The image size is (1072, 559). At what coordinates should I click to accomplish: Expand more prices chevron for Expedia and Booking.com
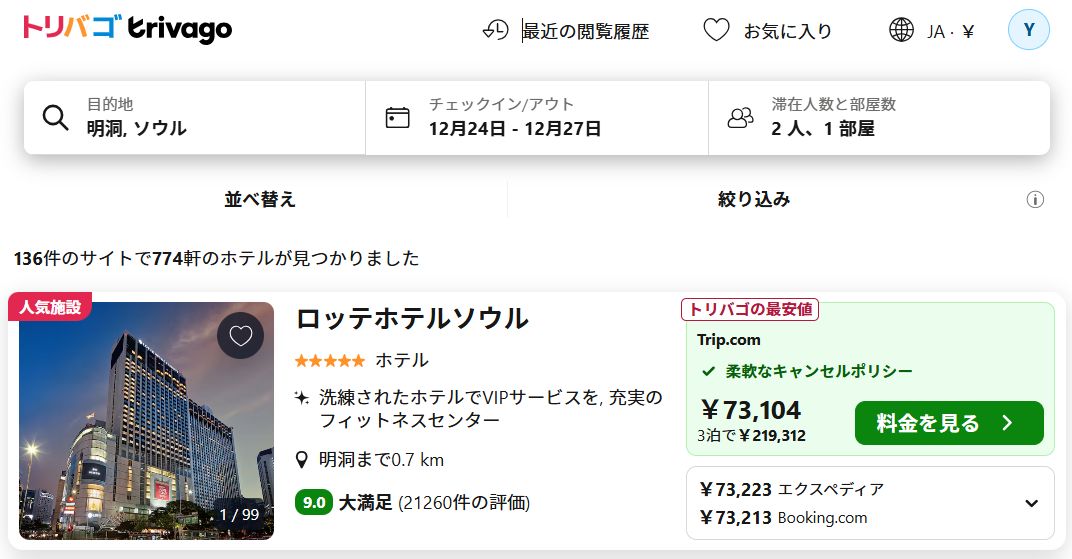(1032, 503)
